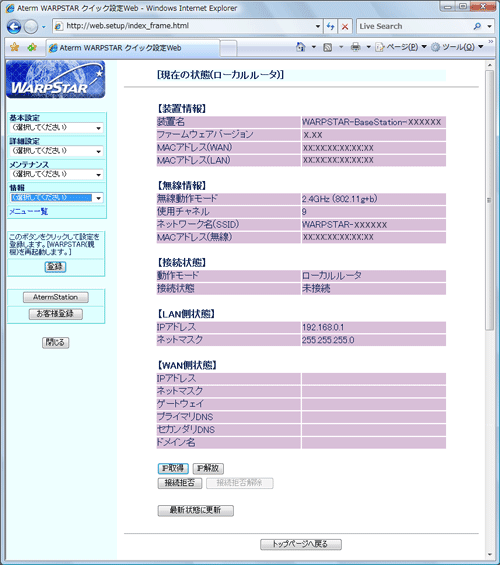This screenshot has height=565, width=500.
Task: Expand the Home button dropdown arrow
Action: (x=314, y=47)
